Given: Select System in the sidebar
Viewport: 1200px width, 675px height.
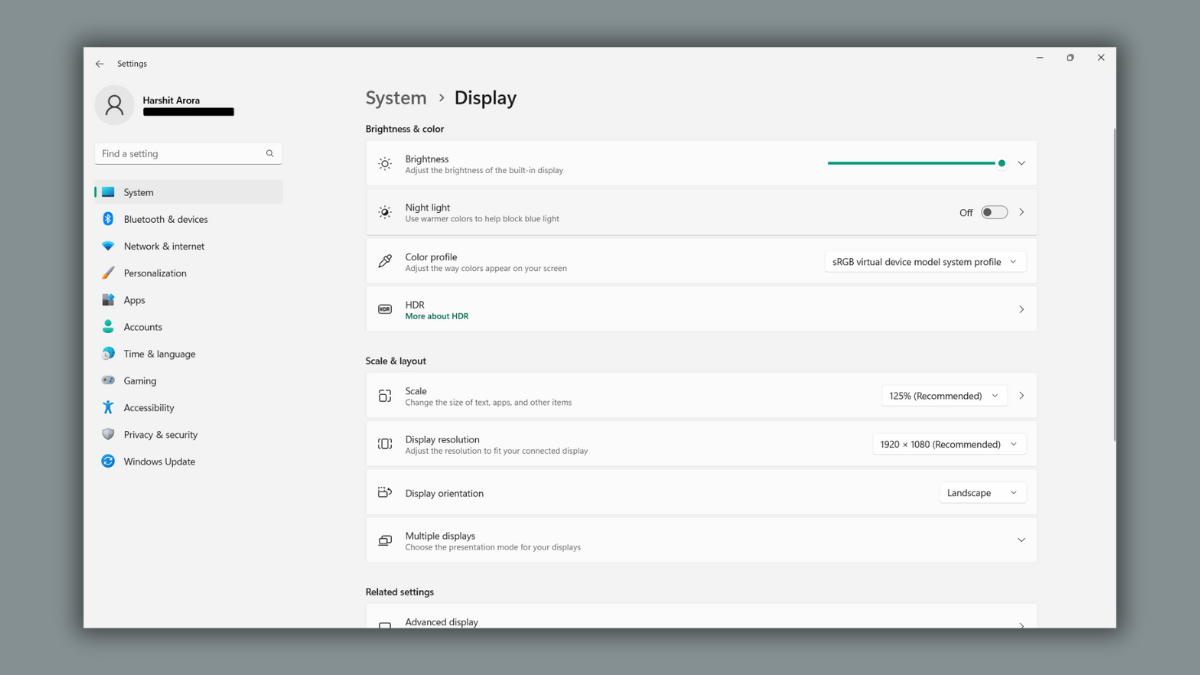Looking at the screenshot, I should coord(189,192).
